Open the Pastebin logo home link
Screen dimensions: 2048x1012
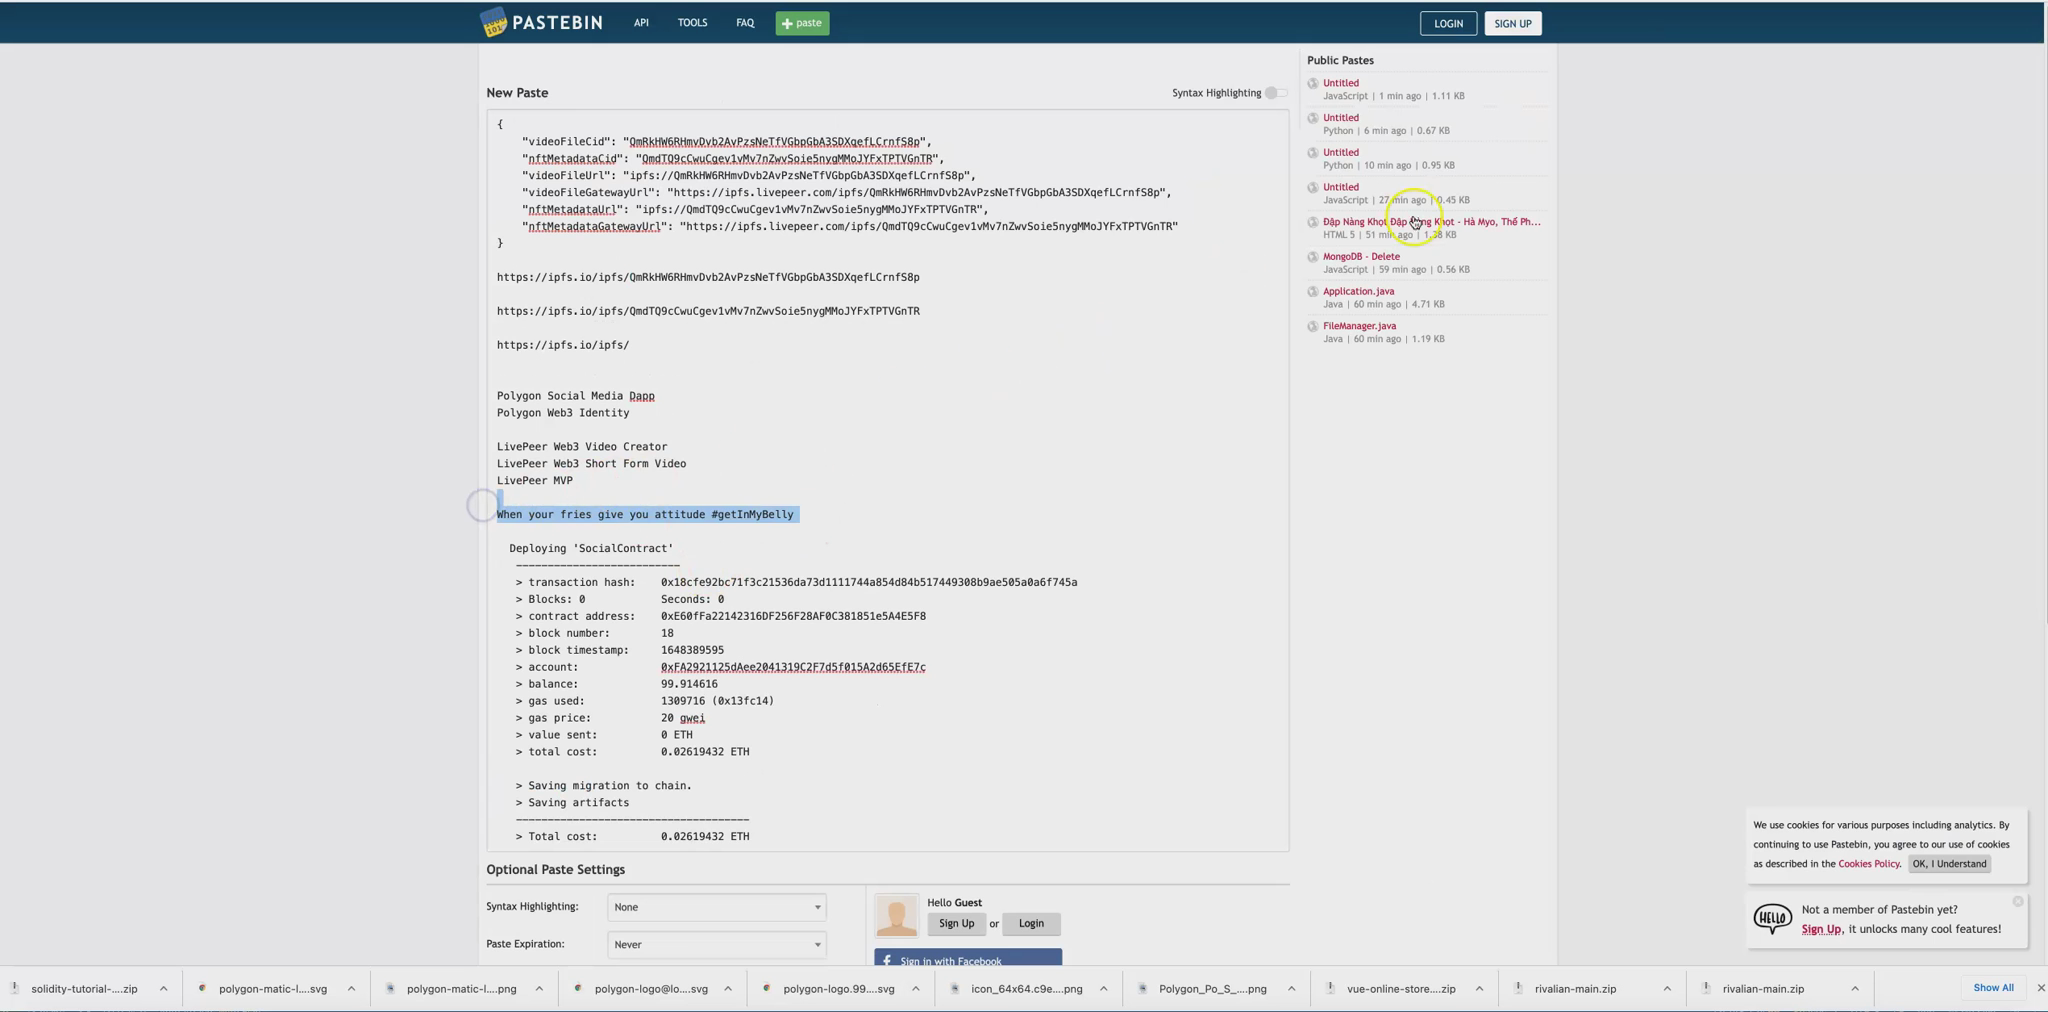click(x=541, y=22)
